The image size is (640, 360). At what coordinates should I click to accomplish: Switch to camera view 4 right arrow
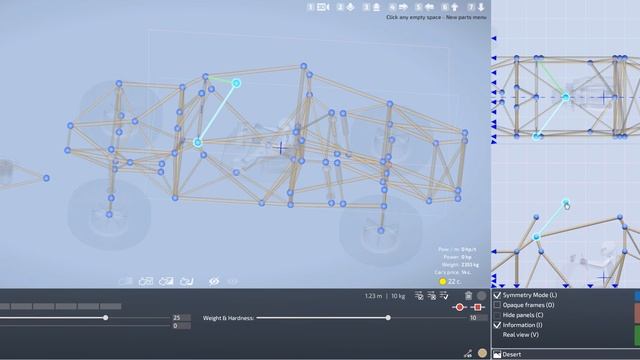click(403, 7)
